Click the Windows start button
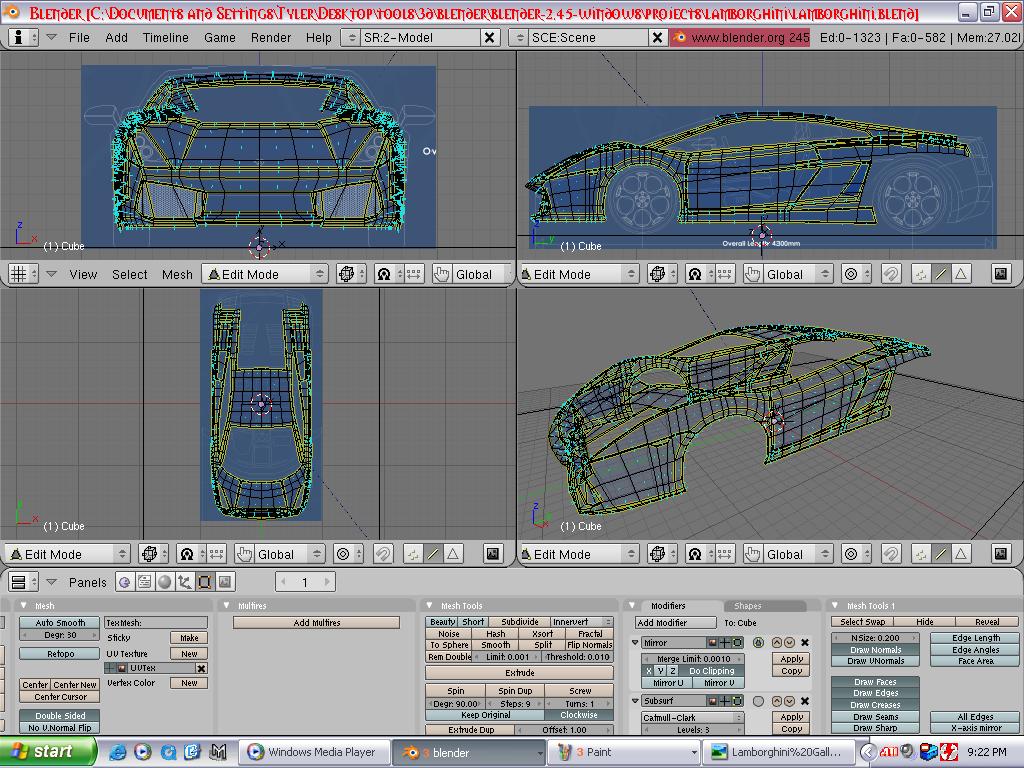The width and height of the screenshot is (1024, 768). pyautogui.click(x=48, y=752)
